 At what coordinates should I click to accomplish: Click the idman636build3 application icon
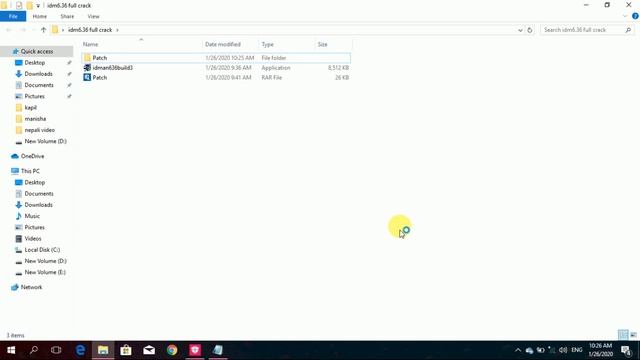[x=87, y=68]
